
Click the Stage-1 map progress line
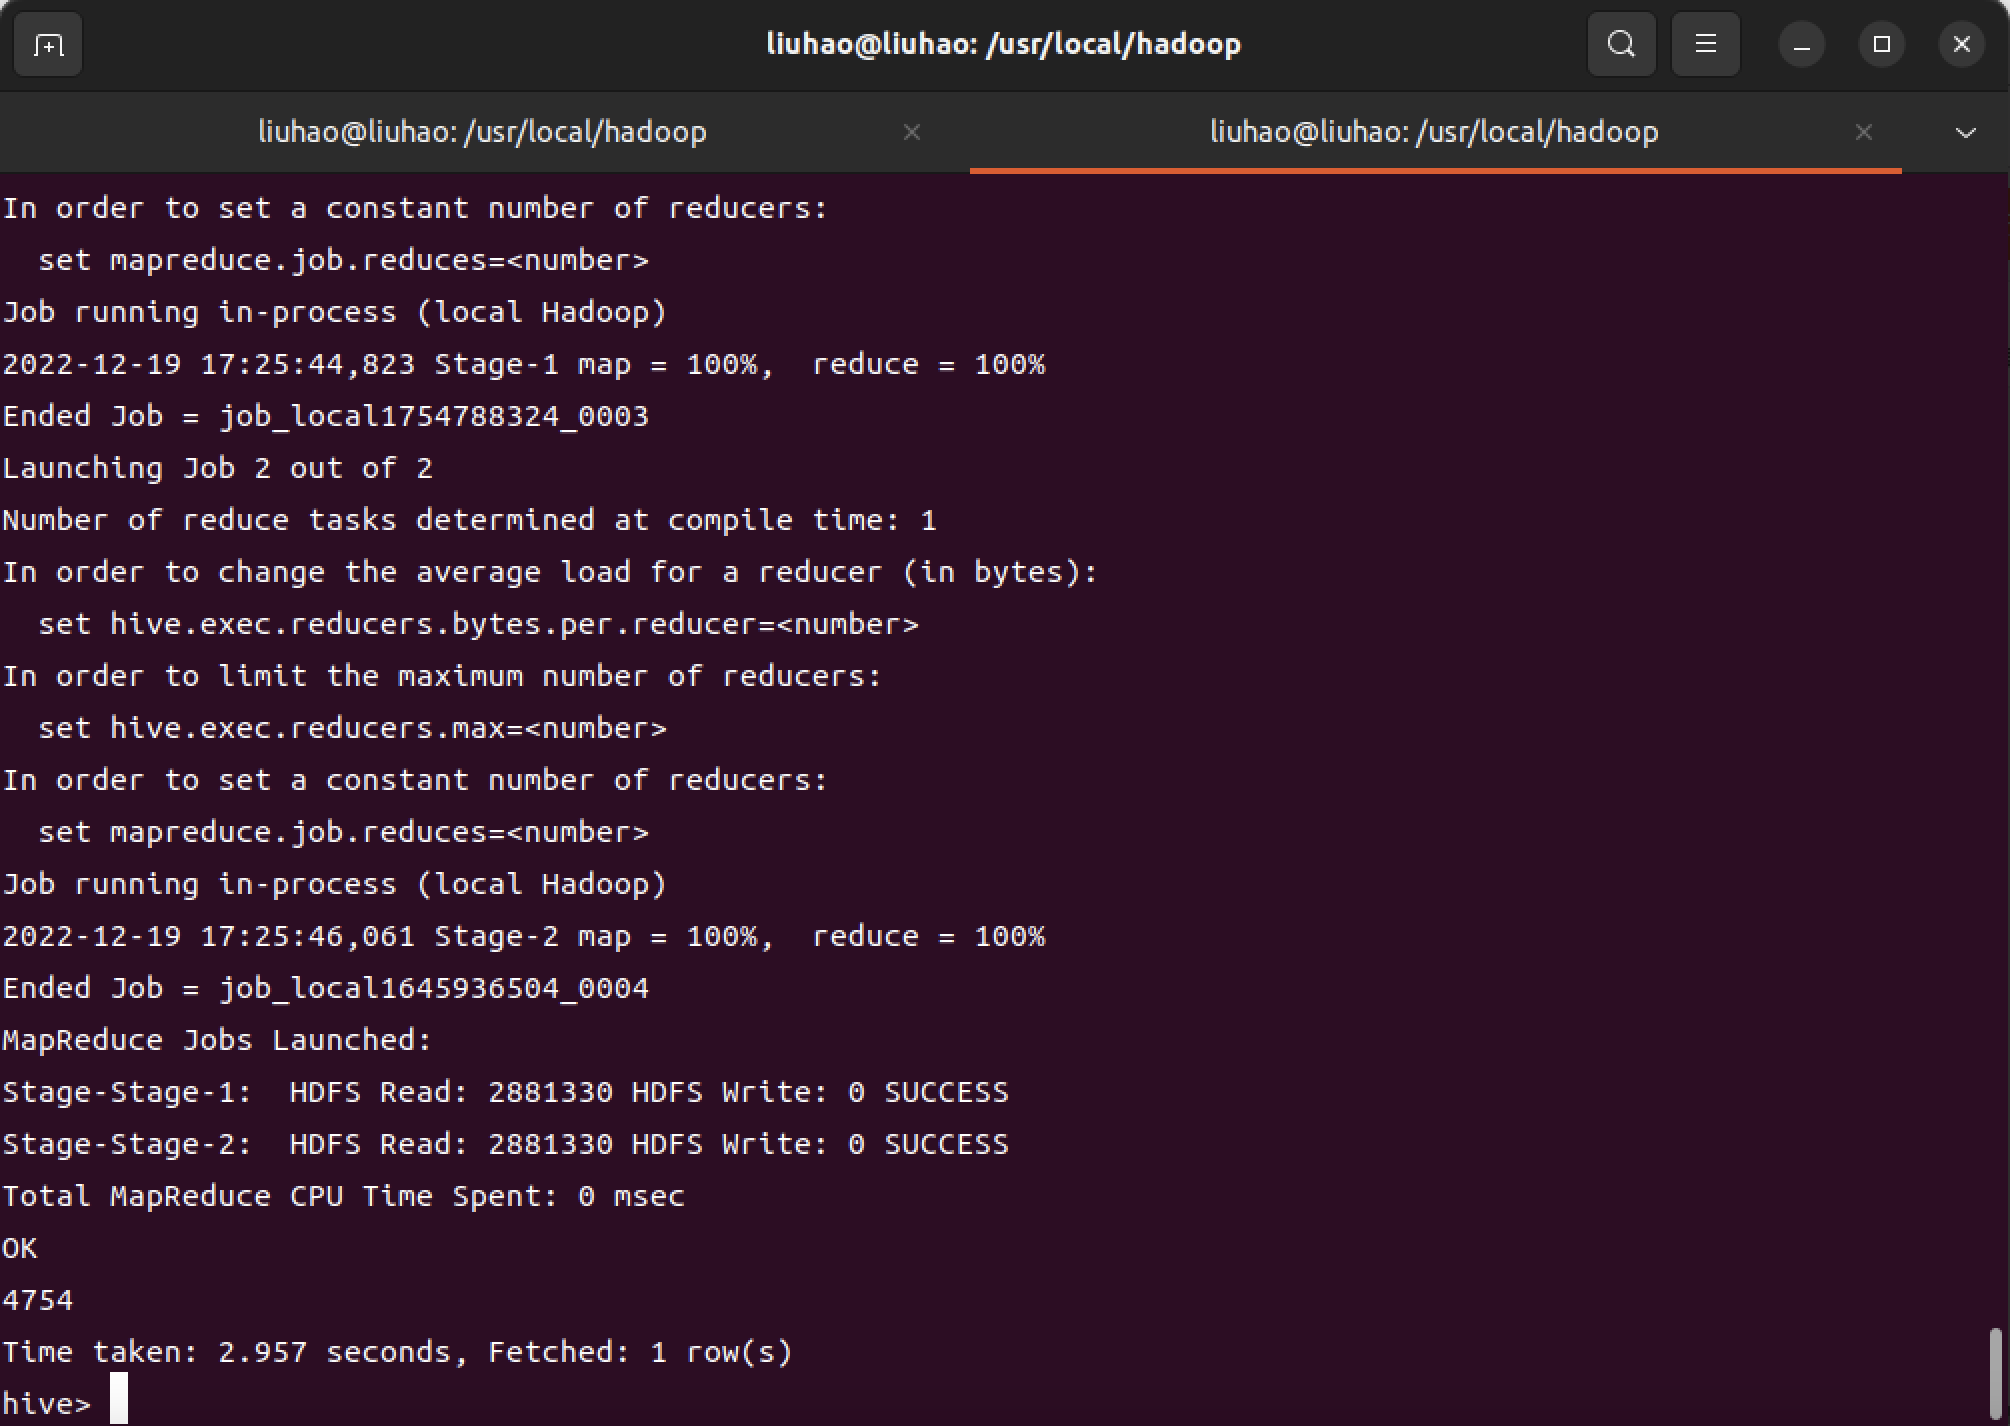pyautogui.click(x=523, y=364)
